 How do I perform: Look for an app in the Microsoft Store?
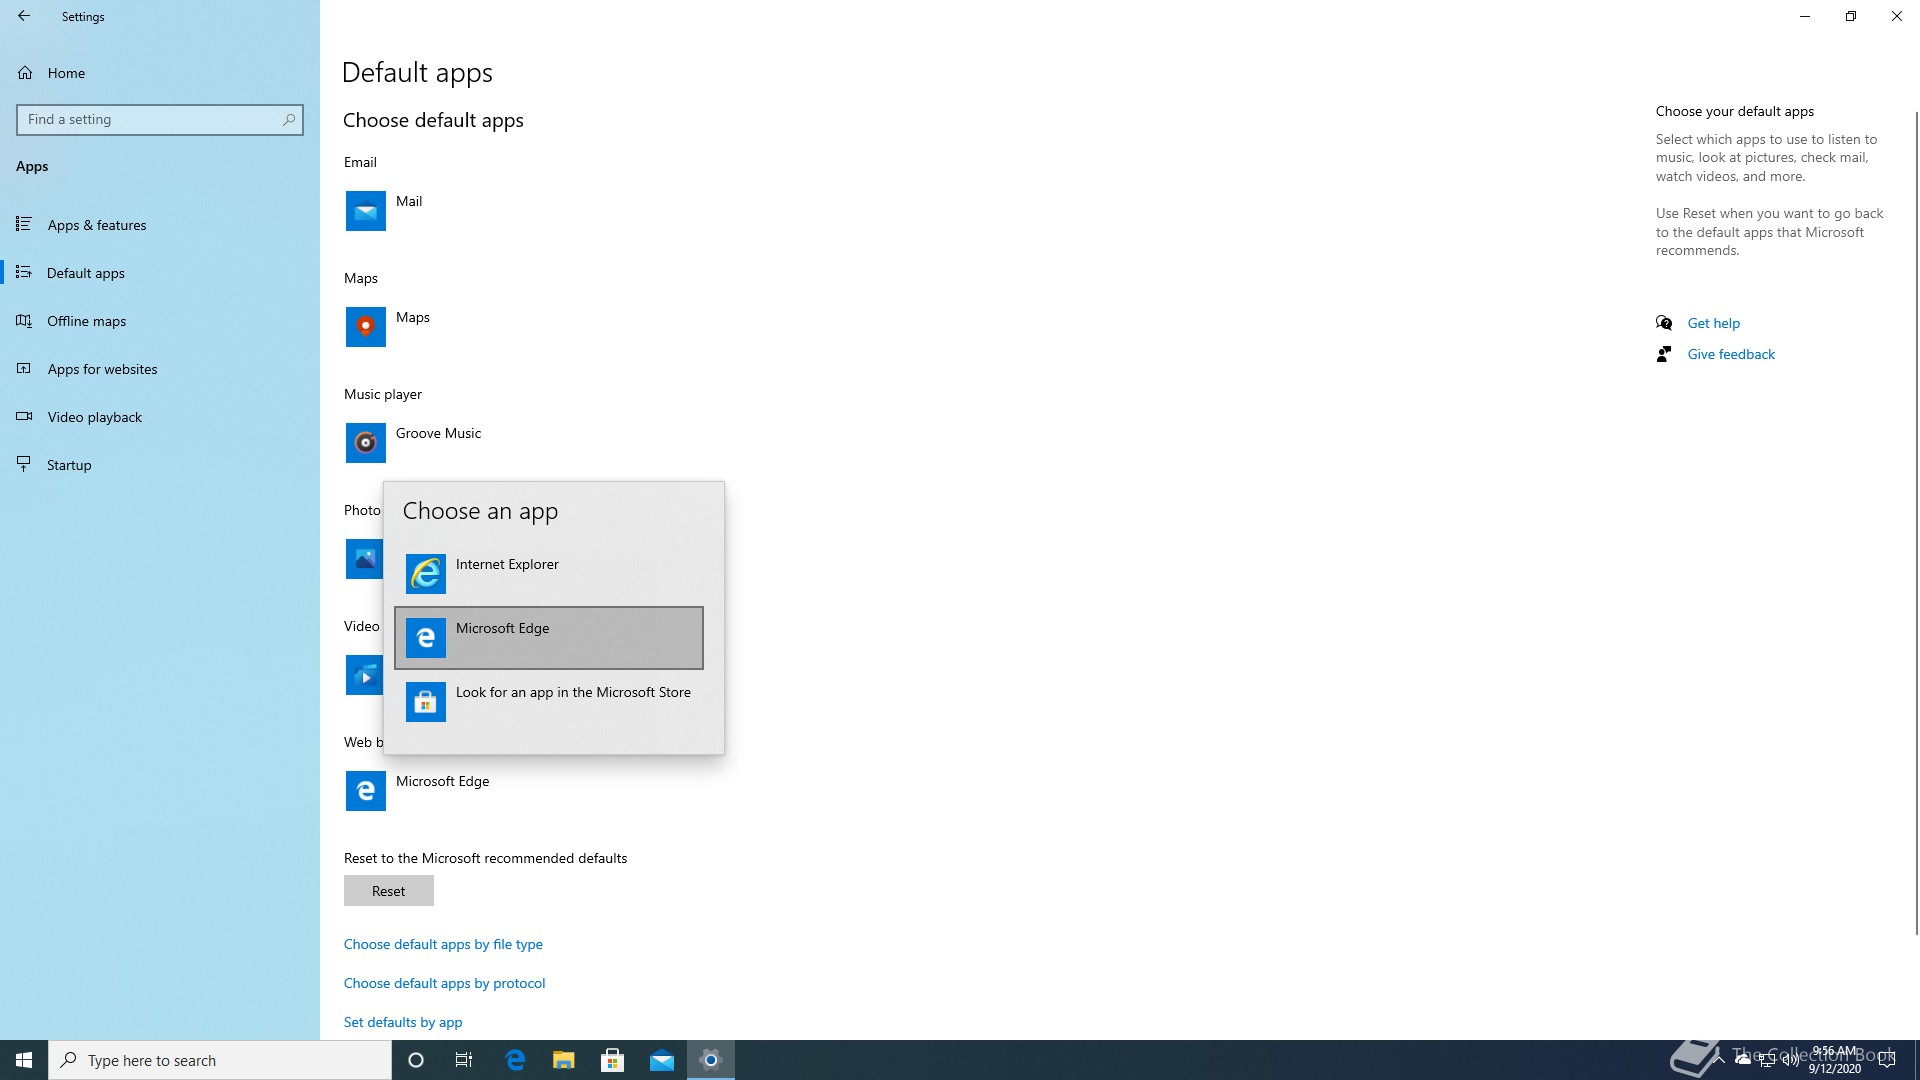549,702
